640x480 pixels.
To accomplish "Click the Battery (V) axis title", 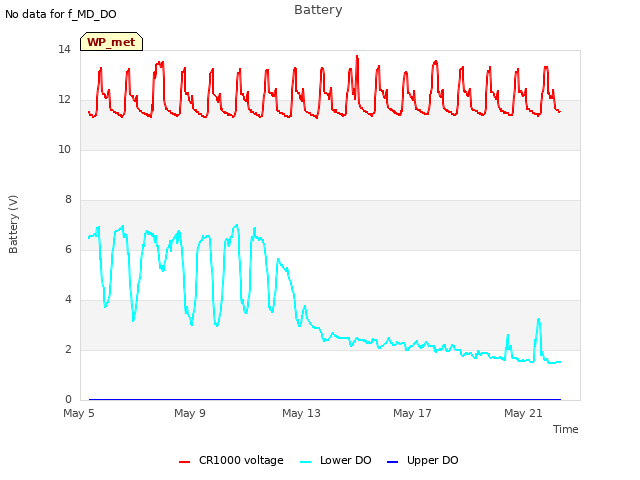I will coord(13,224).
